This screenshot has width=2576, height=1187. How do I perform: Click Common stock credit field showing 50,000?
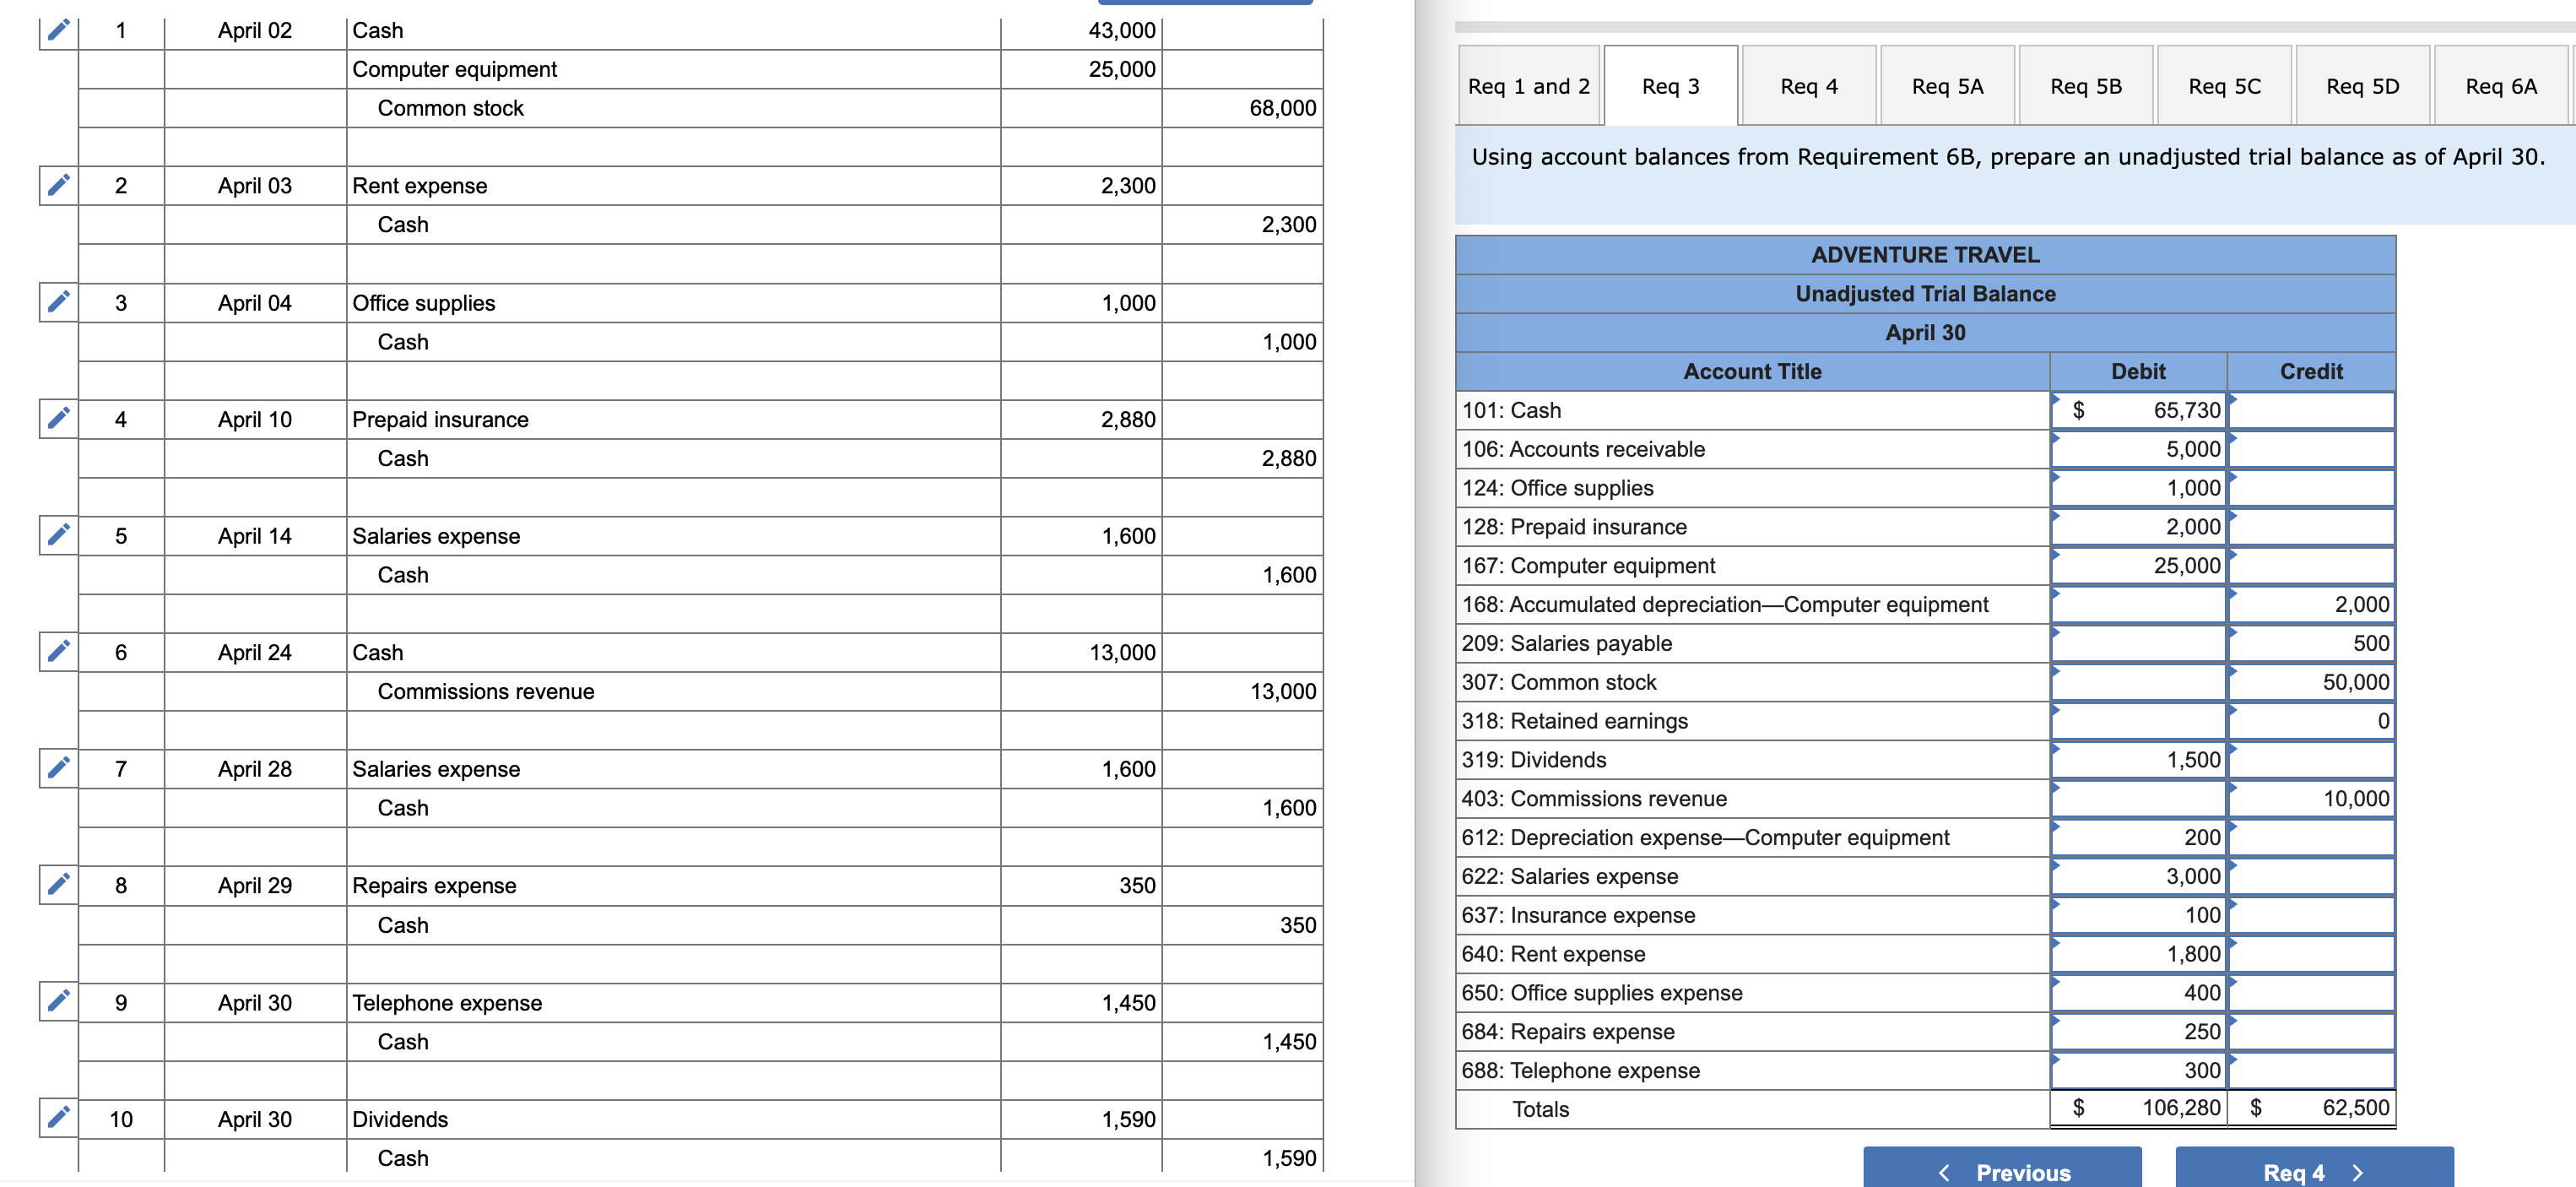coord(2312,682)
